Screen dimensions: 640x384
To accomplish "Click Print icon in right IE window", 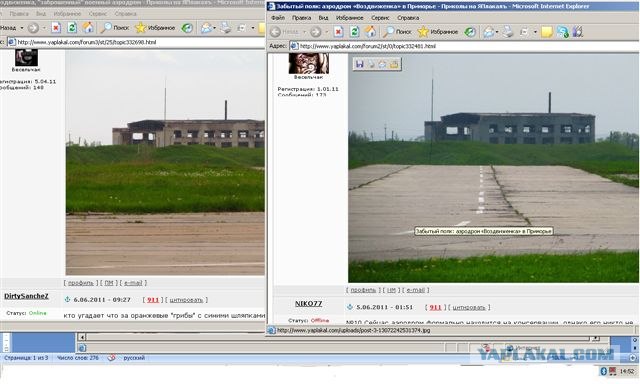I will (507, 32).
